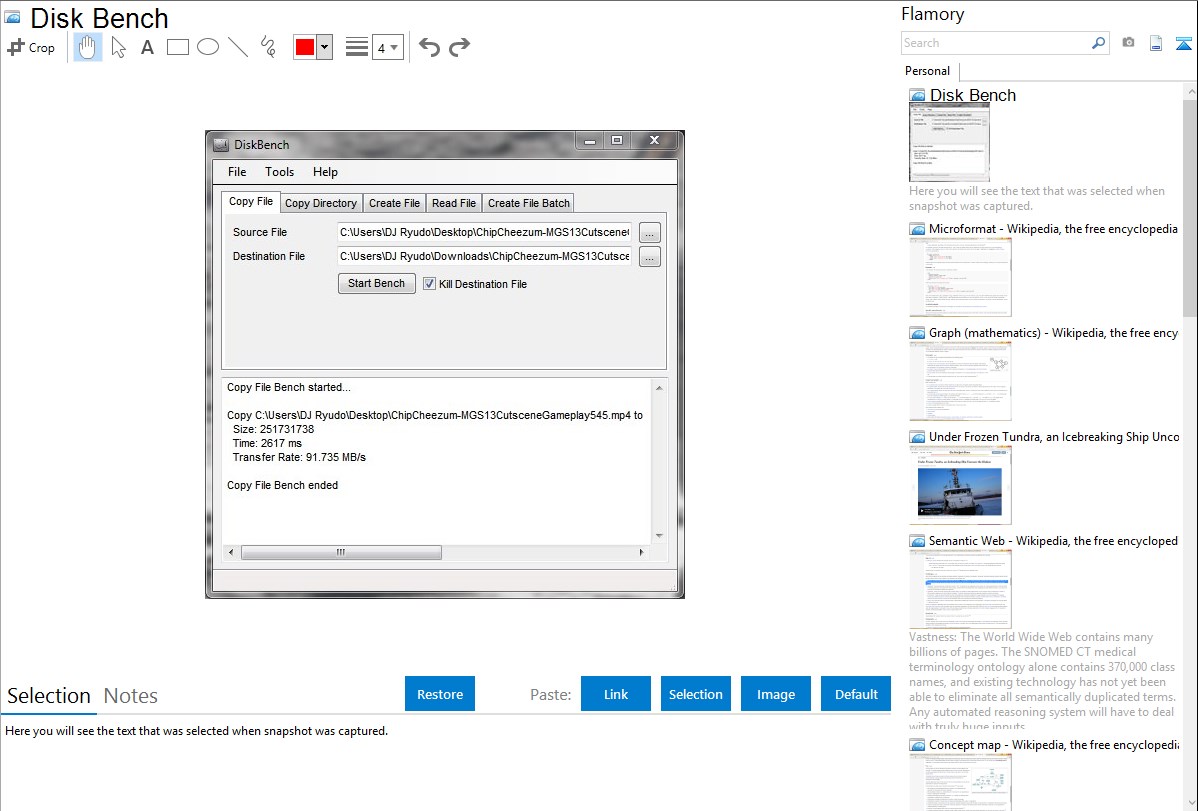This screenshot has height=811, width=1198.
Task: Click log scroll down arrow
Action: tap(659, 536)
